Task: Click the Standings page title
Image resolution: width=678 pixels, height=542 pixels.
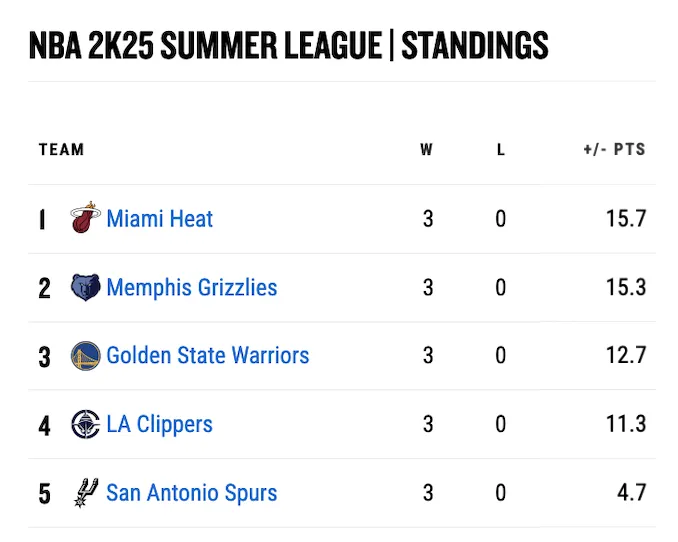Action: 288,45
